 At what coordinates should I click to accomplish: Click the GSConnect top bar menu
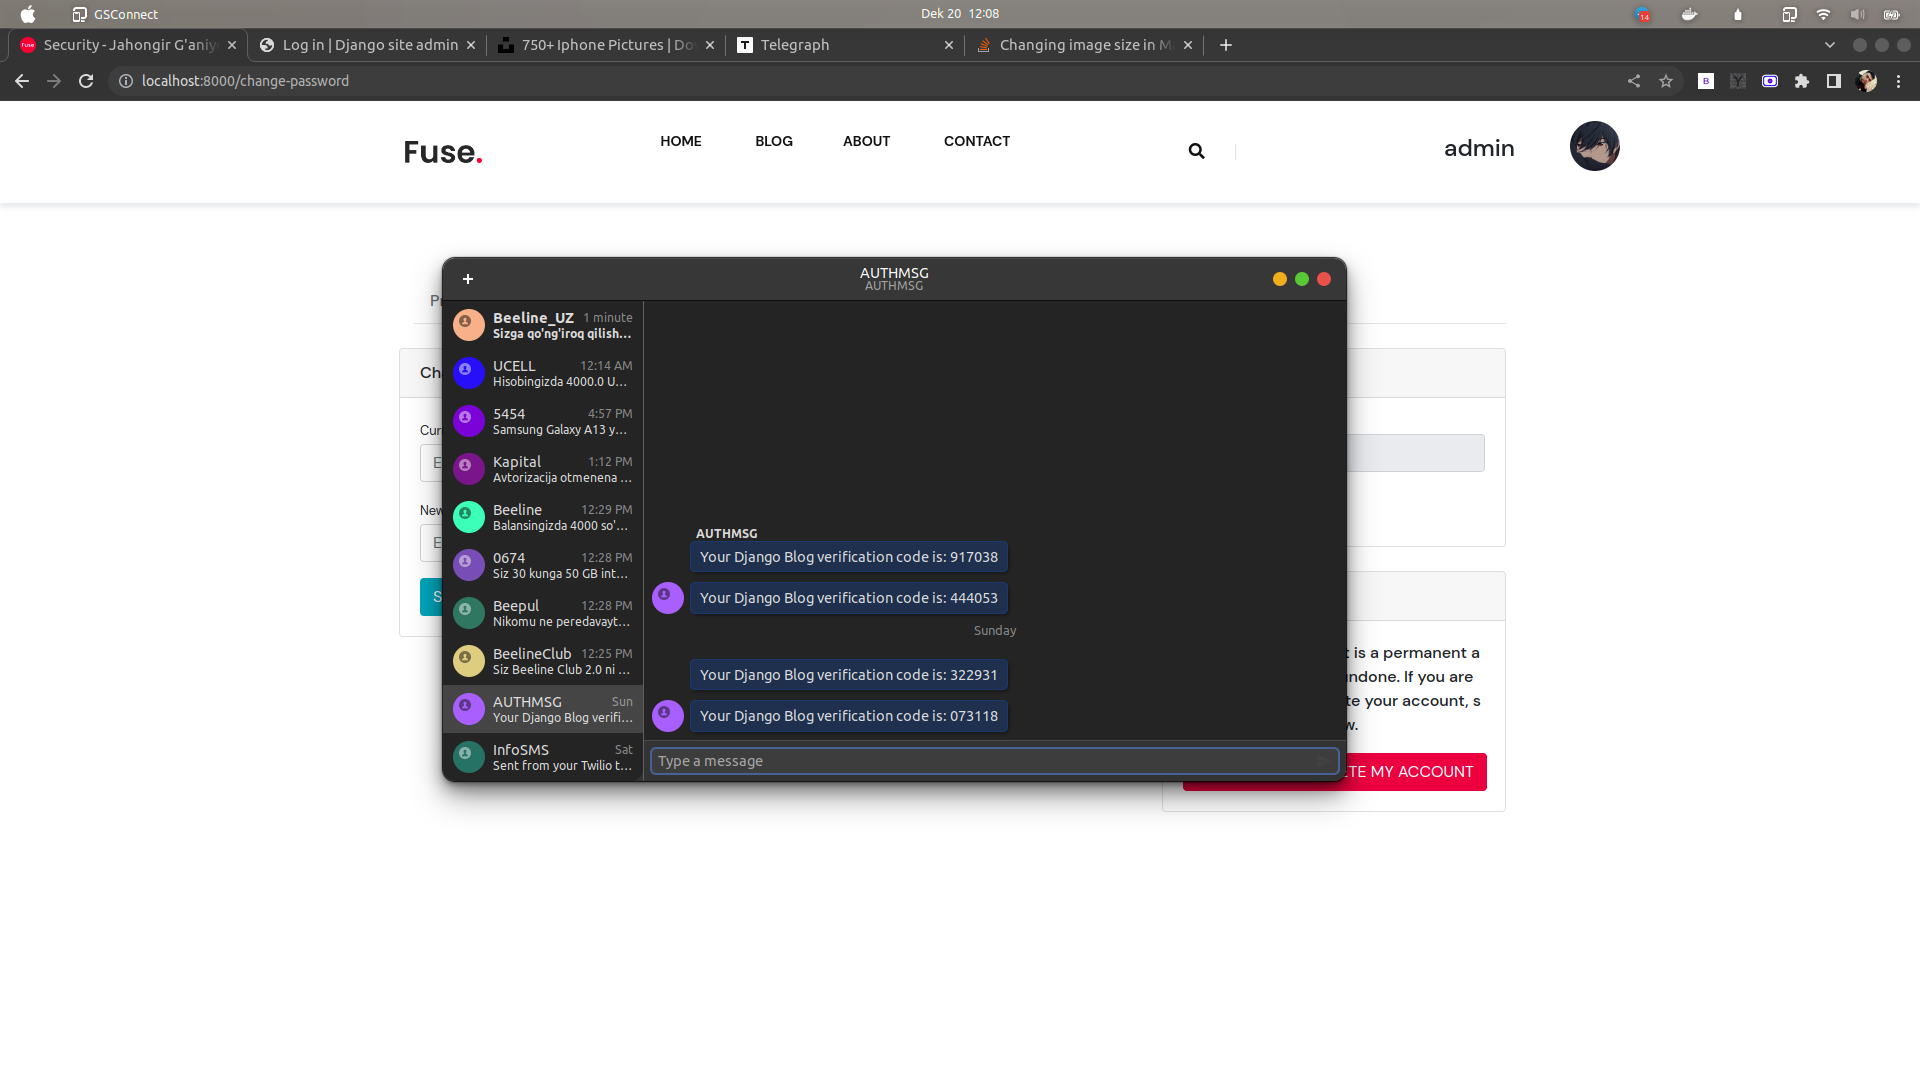(x=115, y=14)
